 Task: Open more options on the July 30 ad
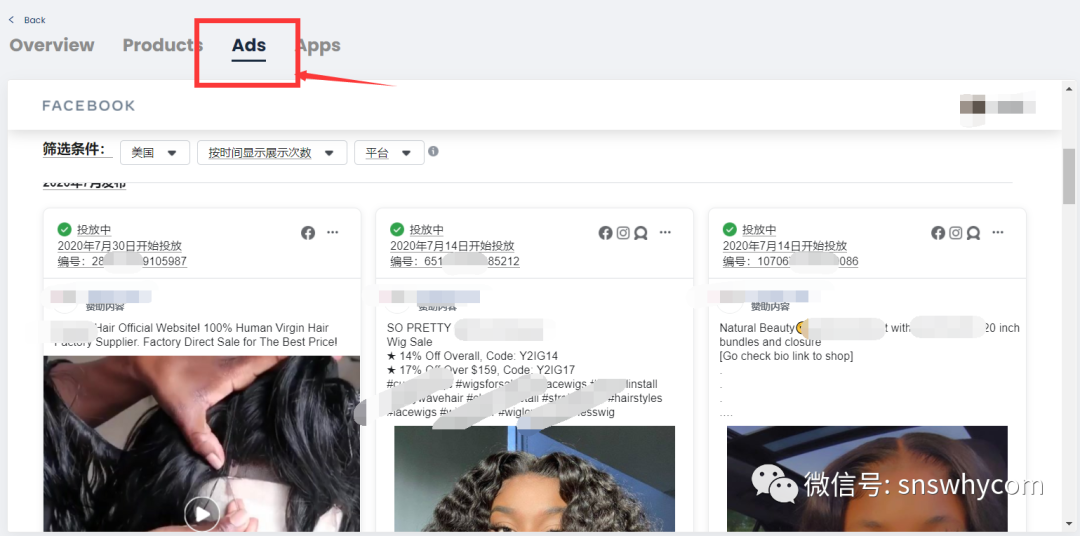coord(333,233)
